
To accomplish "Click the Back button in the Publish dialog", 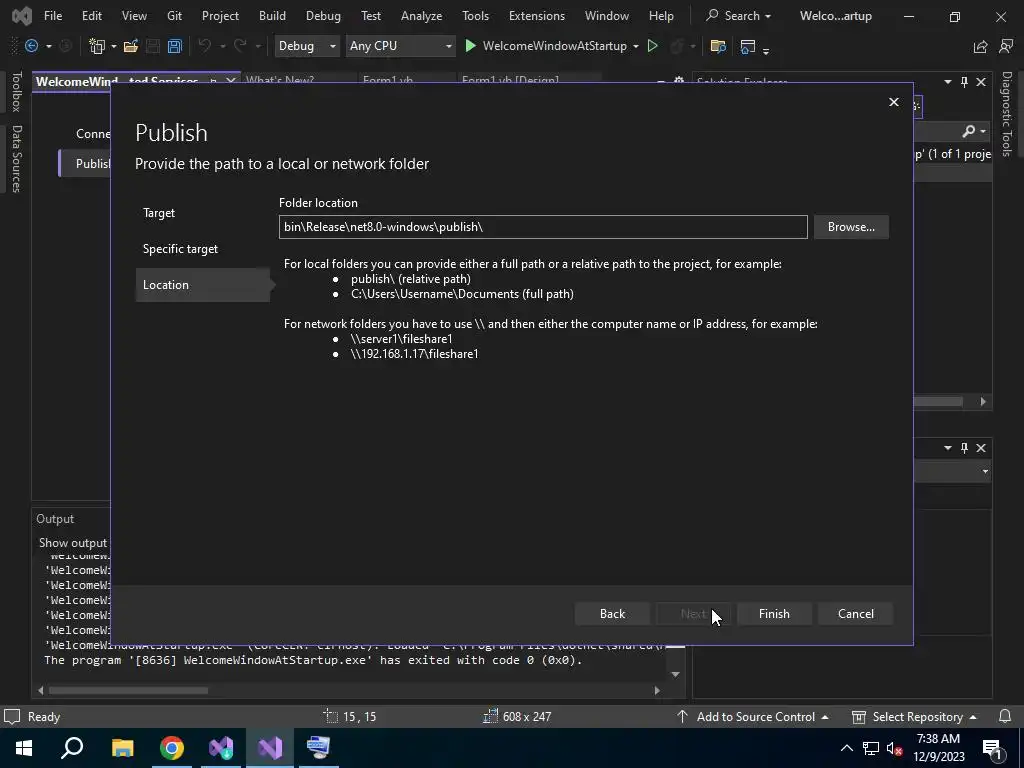I will pos(613,614).
